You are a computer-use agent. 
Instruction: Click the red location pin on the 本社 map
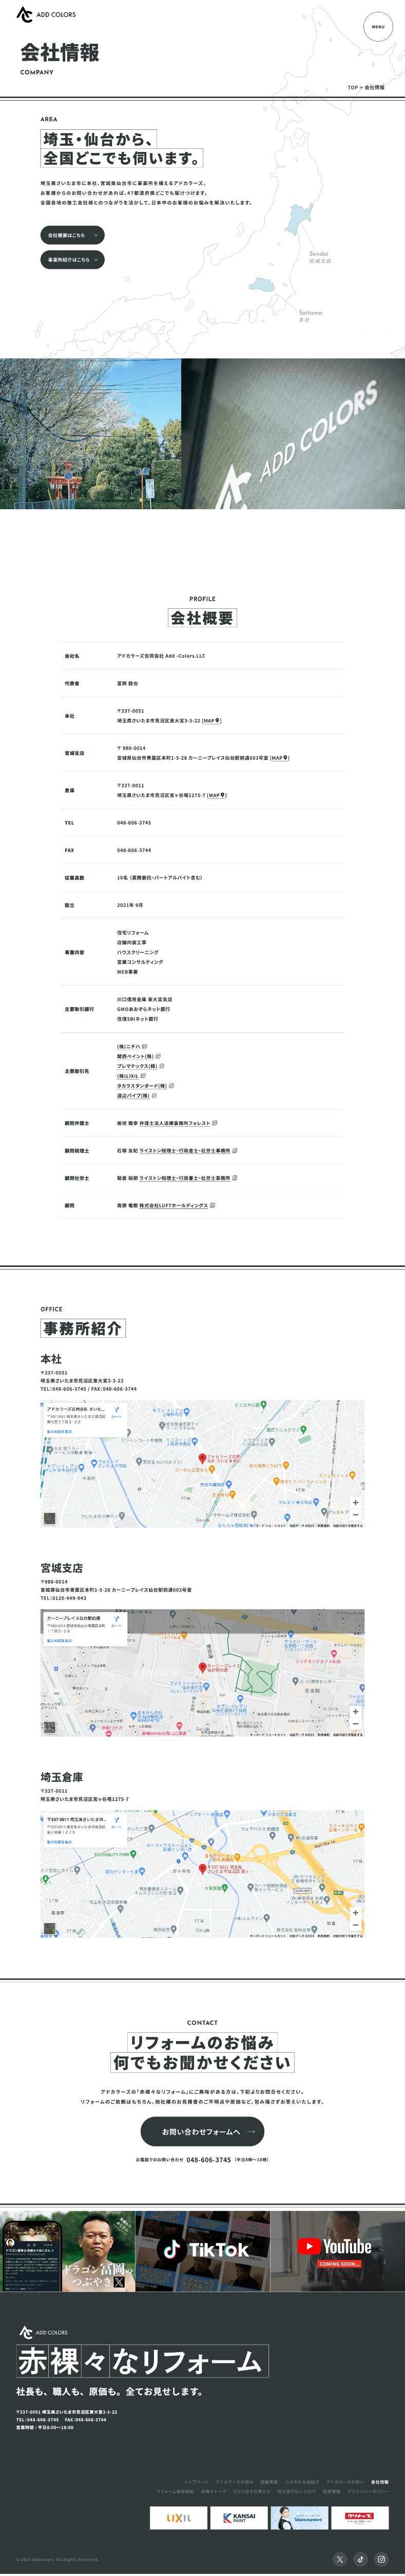(x=202, y=1458)
